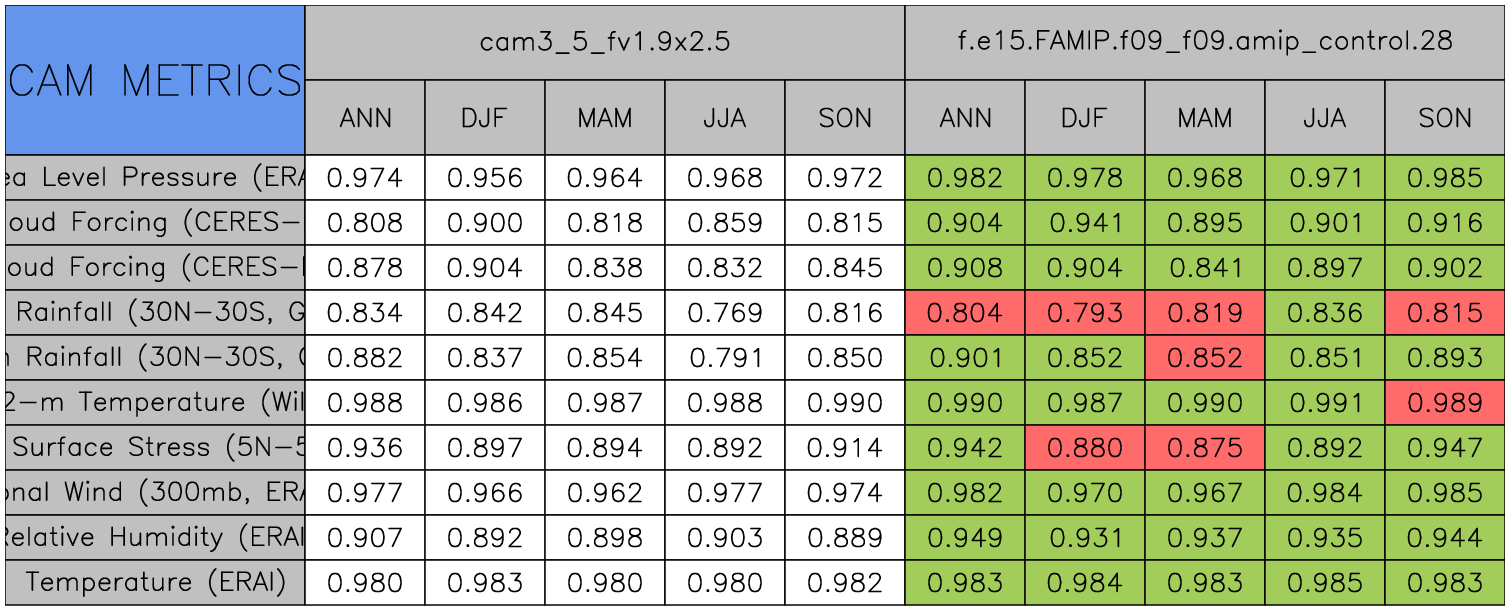The height and width of the screenshot is (611, 1510).
Task: Click the white cell with value 0.808
Action: [x=365, y=223]
